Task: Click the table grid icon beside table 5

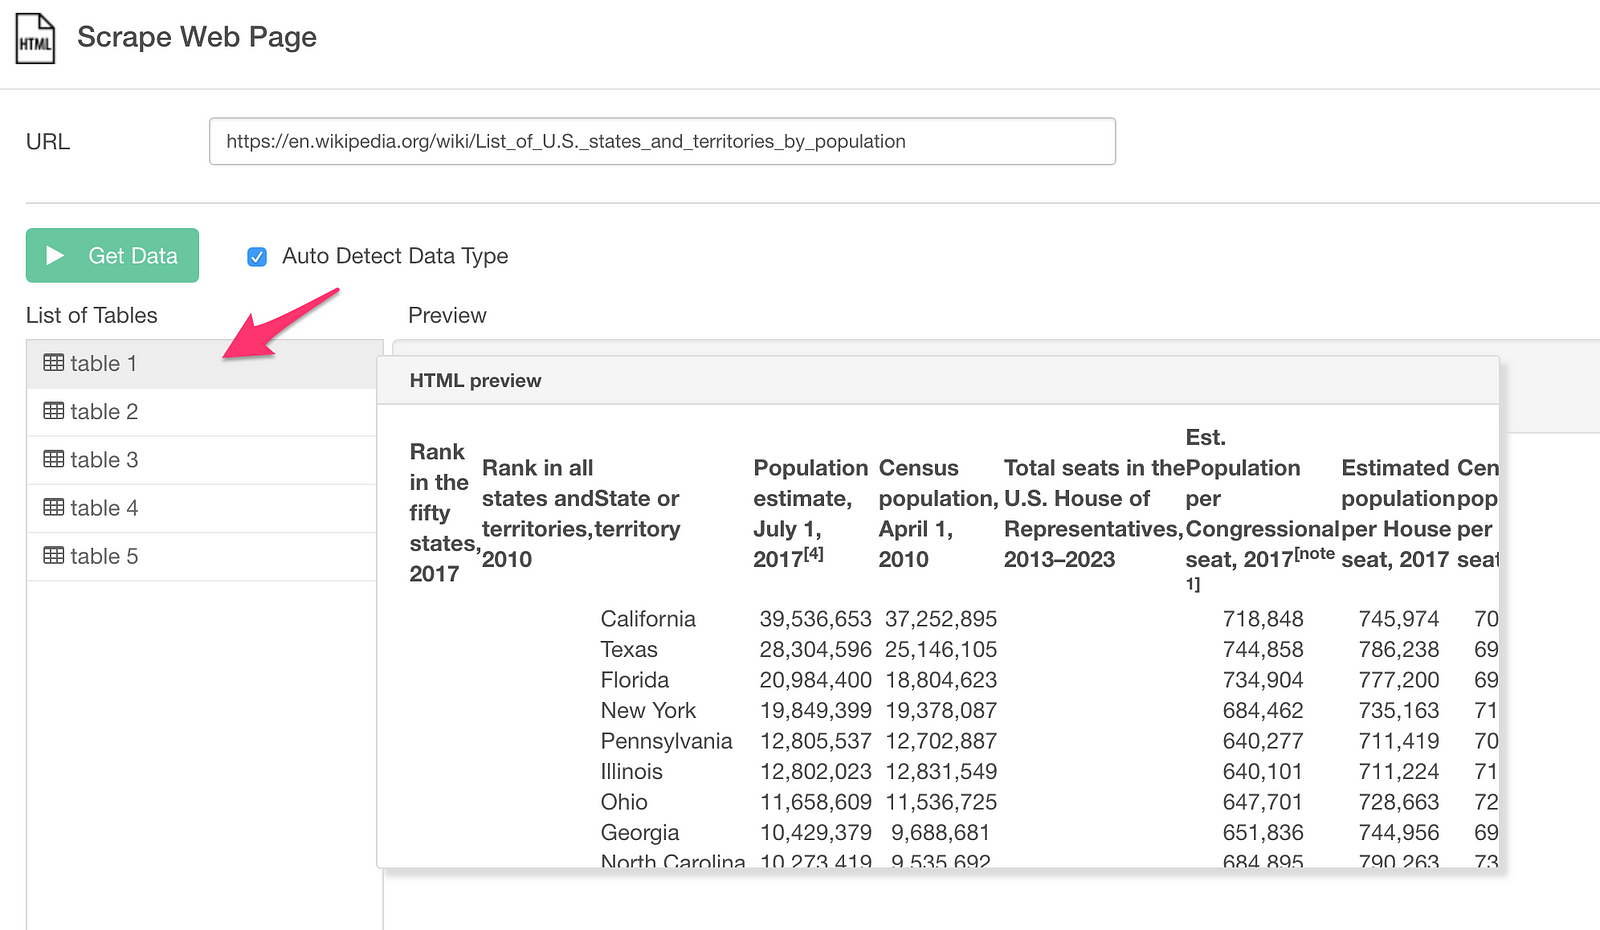Action: click(54, 555)
